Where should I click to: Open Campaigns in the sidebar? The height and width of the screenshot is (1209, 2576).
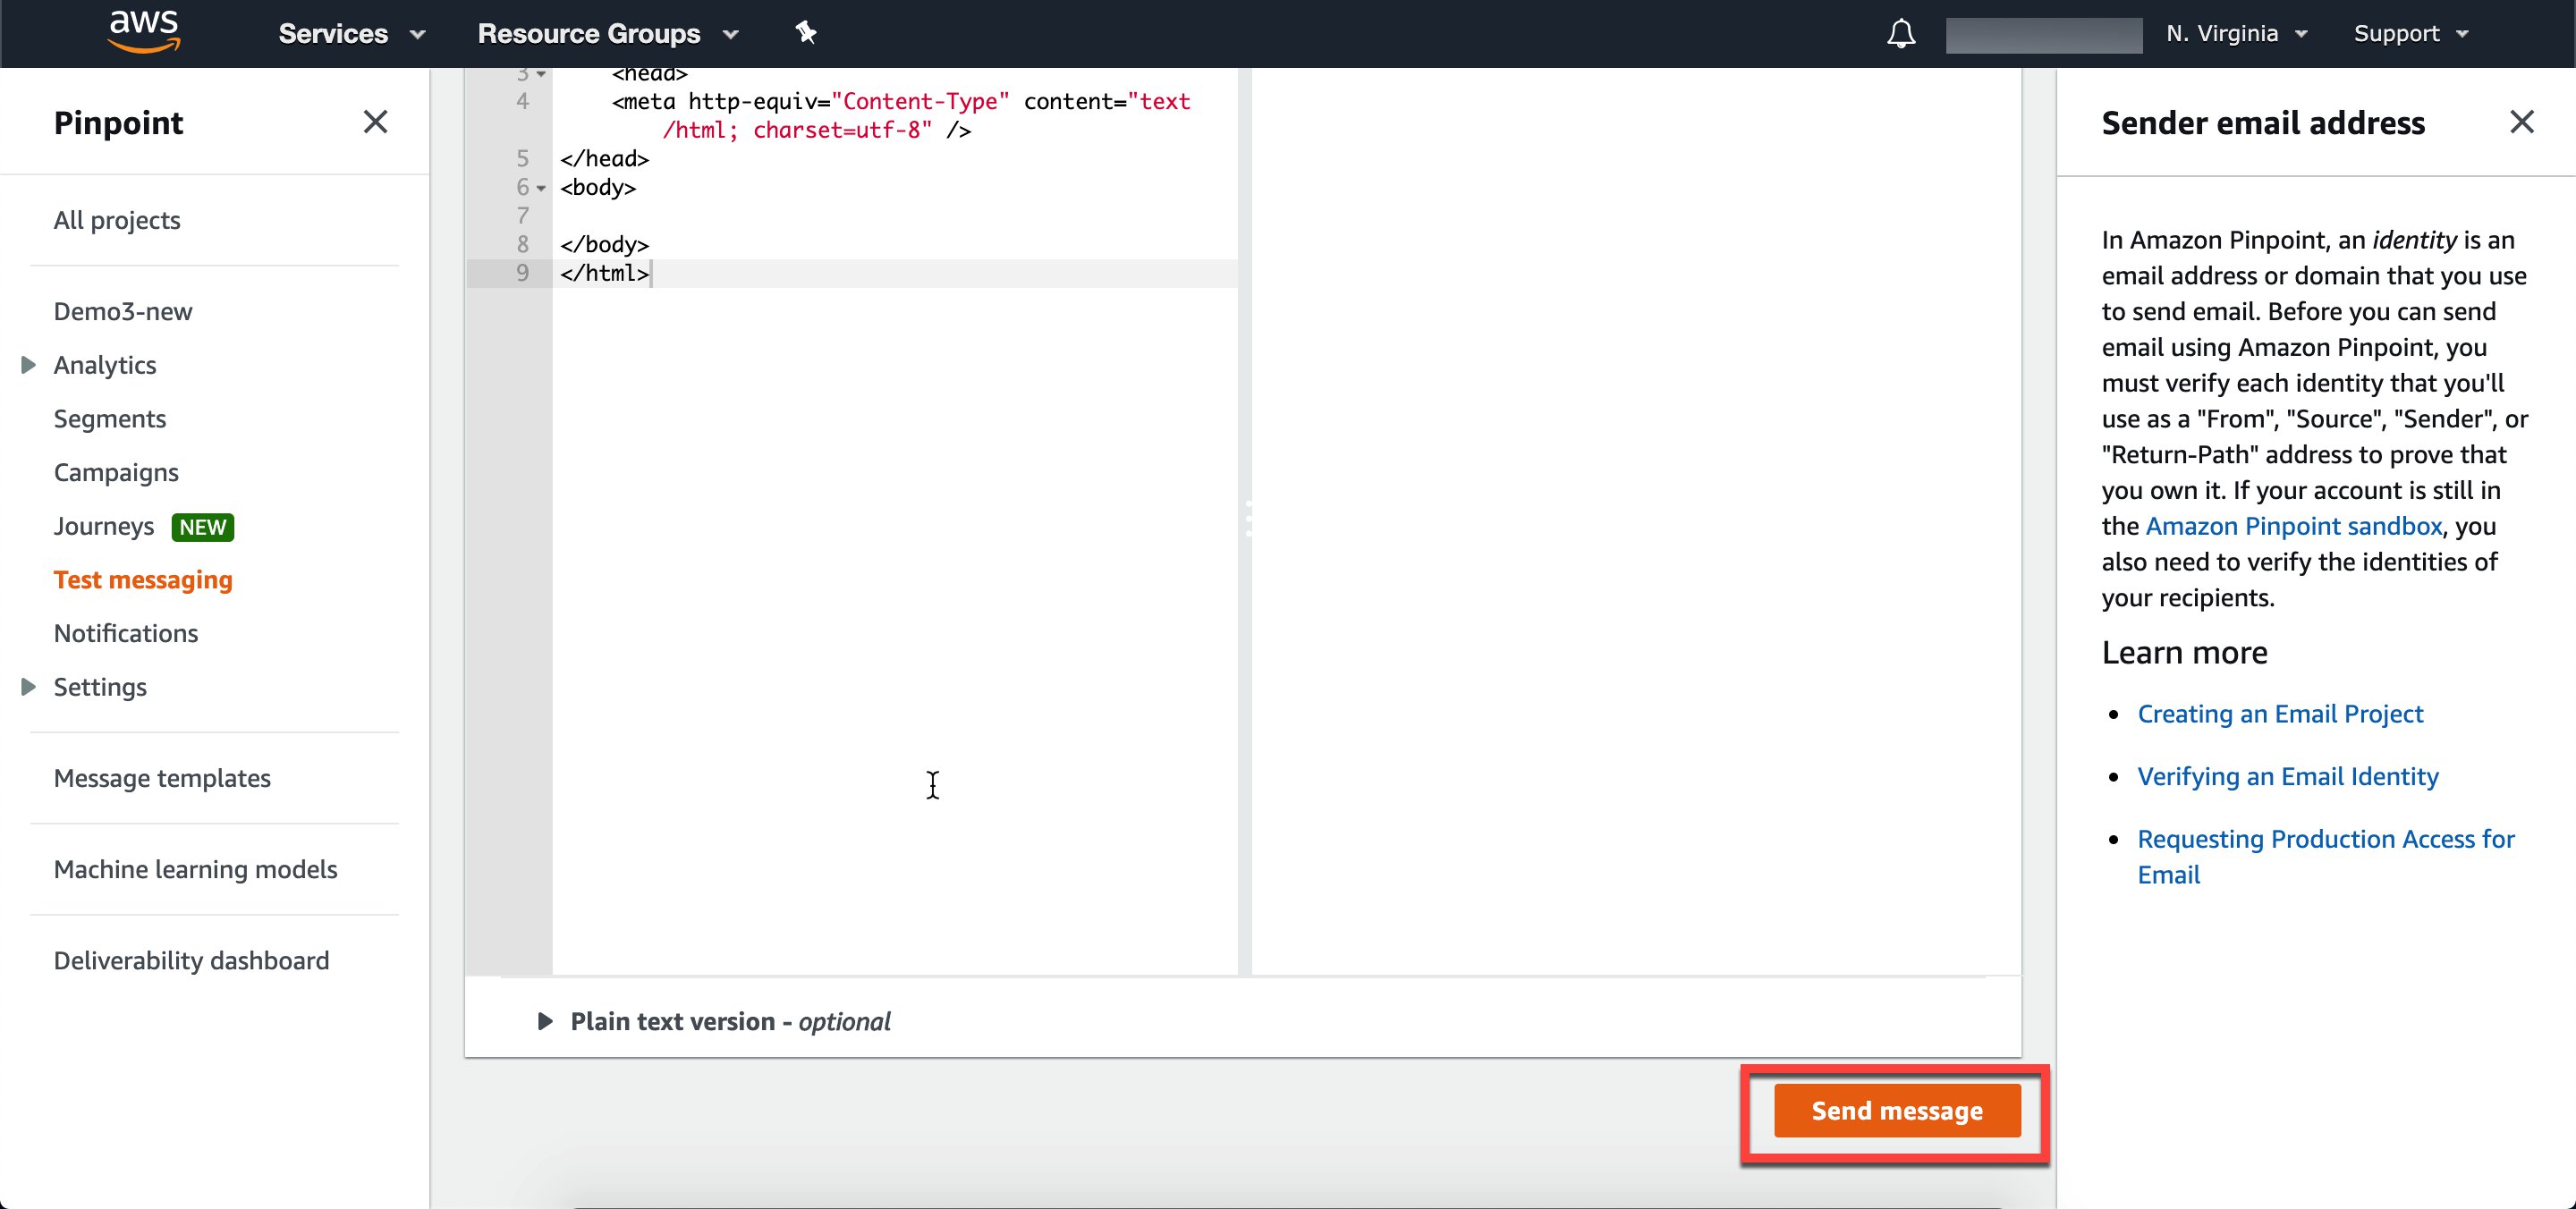coord(116,472)
